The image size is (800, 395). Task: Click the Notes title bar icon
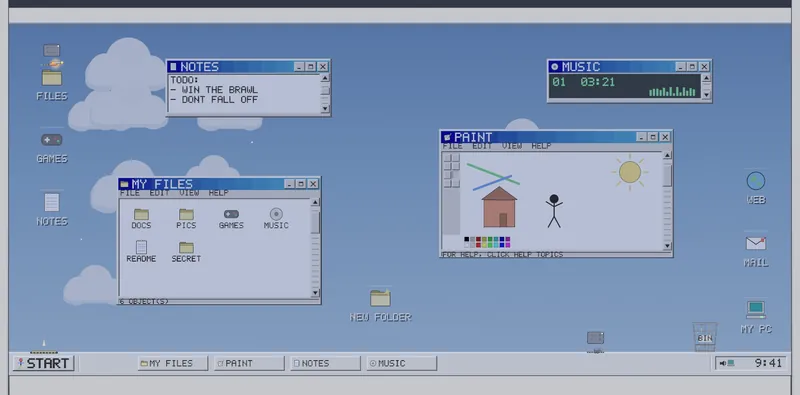click(x=173, y=66)
